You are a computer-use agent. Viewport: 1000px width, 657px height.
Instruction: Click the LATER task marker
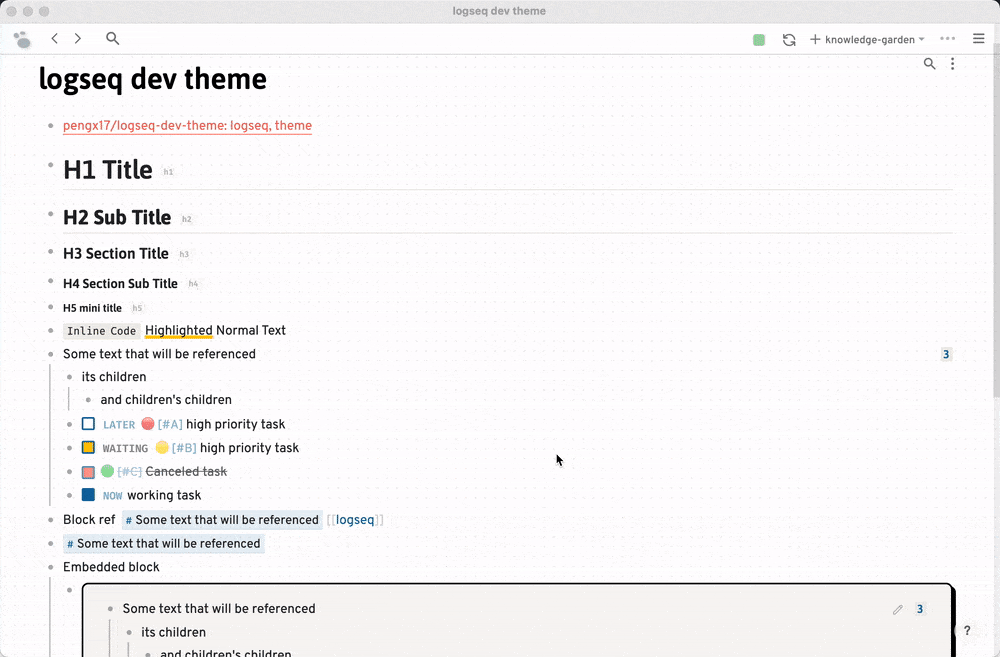[119, 425]
